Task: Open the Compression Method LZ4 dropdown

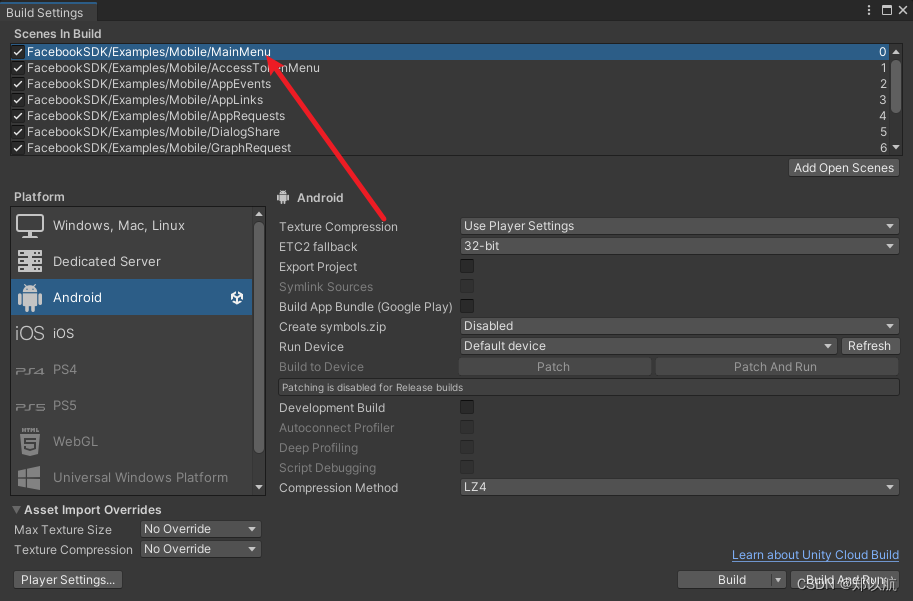Action: click(x=680, y=487)
